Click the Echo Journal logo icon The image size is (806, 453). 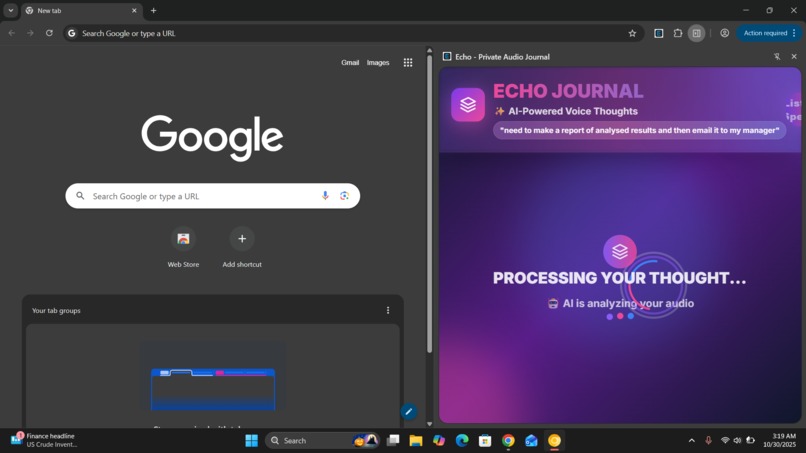coord(468,105)
